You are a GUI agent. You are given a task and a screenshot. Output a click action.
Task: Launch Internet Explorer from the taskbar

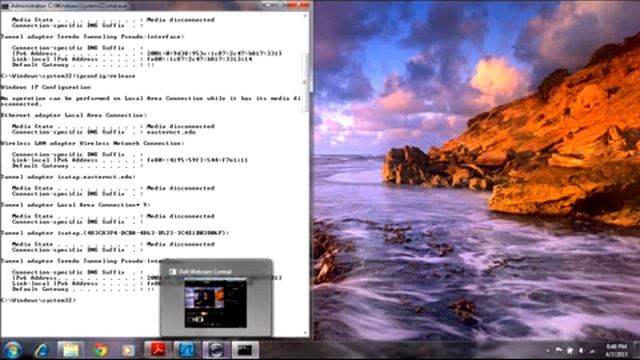pos(42,350)
